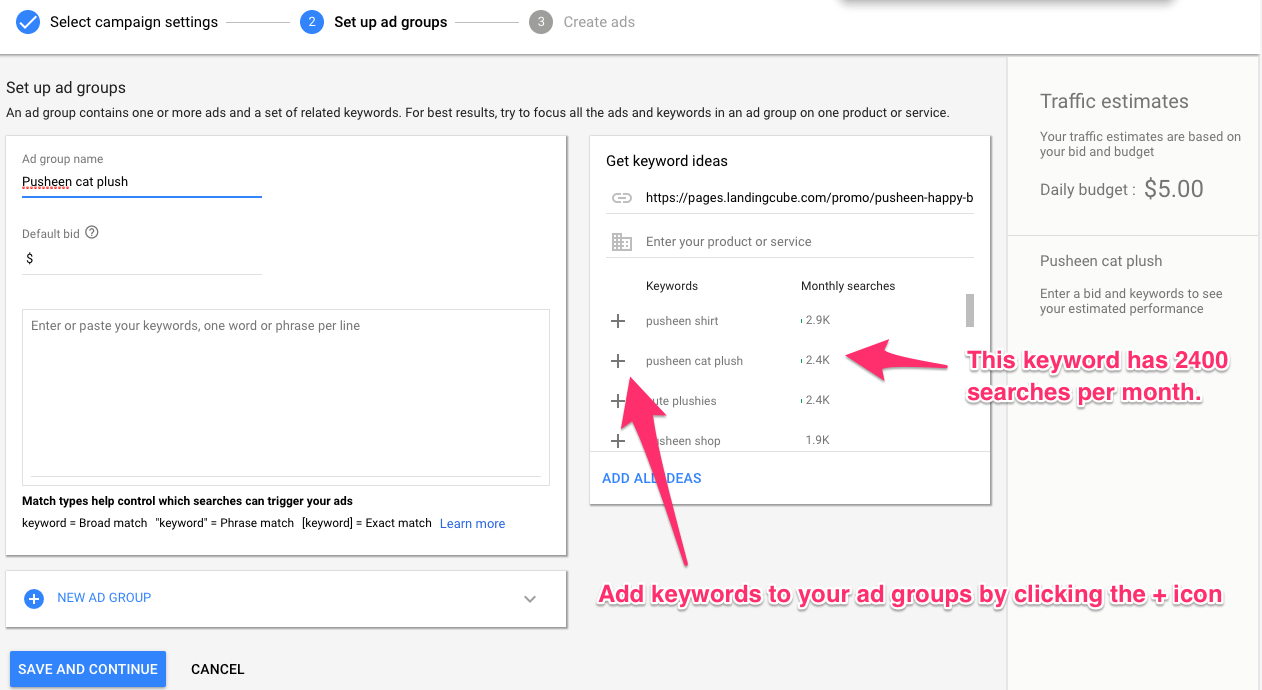Click Add All Ideas link

[652, 478]
